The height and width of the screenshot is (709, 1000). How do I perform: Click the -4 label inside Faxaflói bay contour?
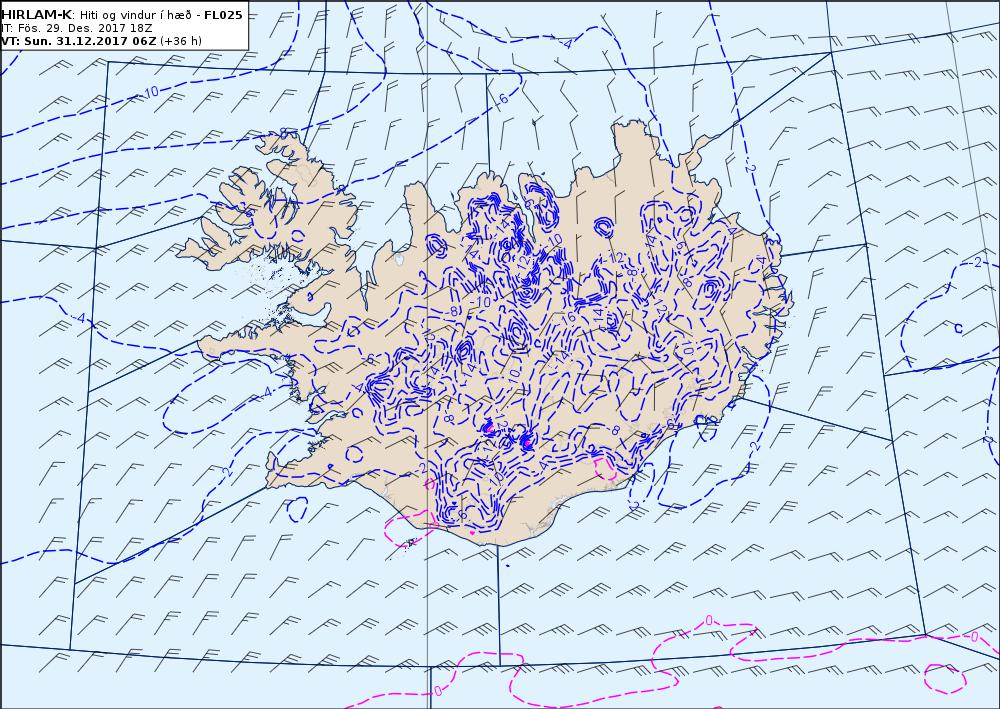pyautogui.click(x=266, y=391)
